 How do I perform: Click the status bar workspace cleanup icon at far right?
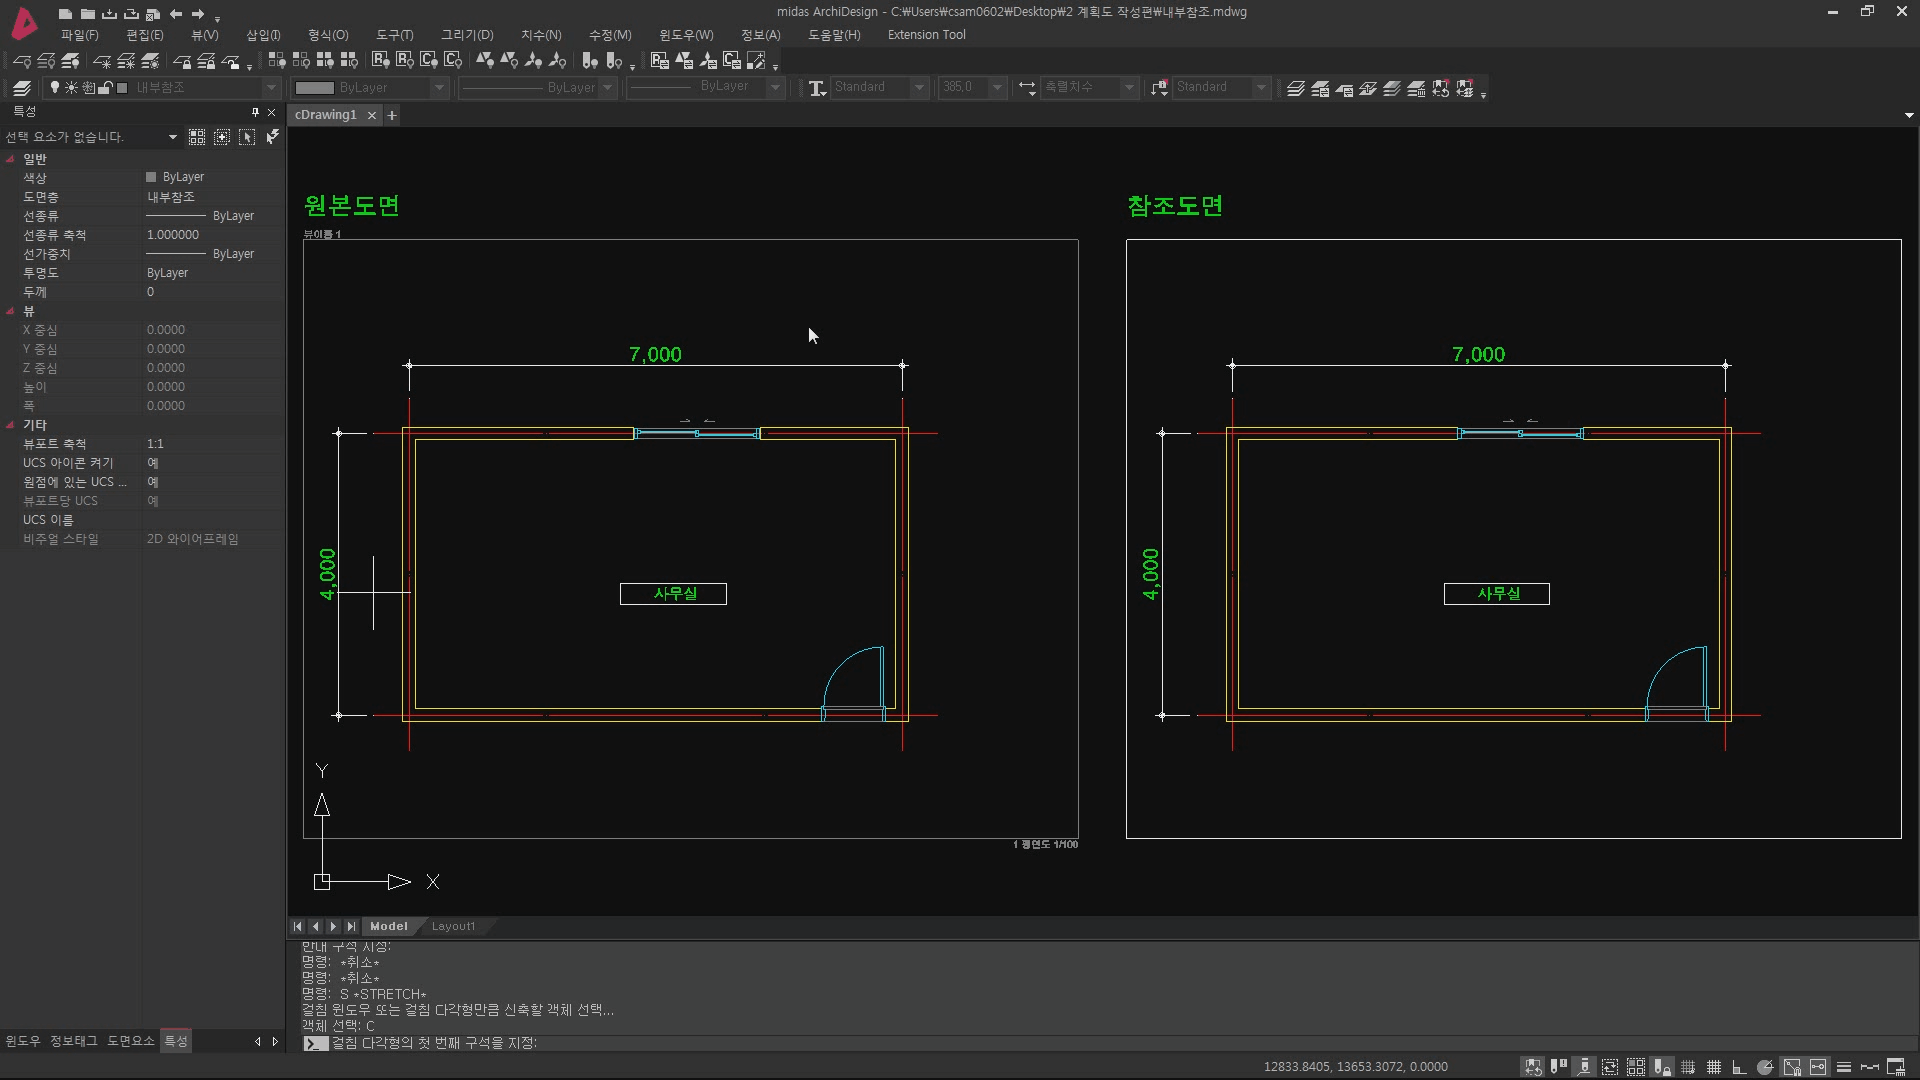click(1895, 1067)
